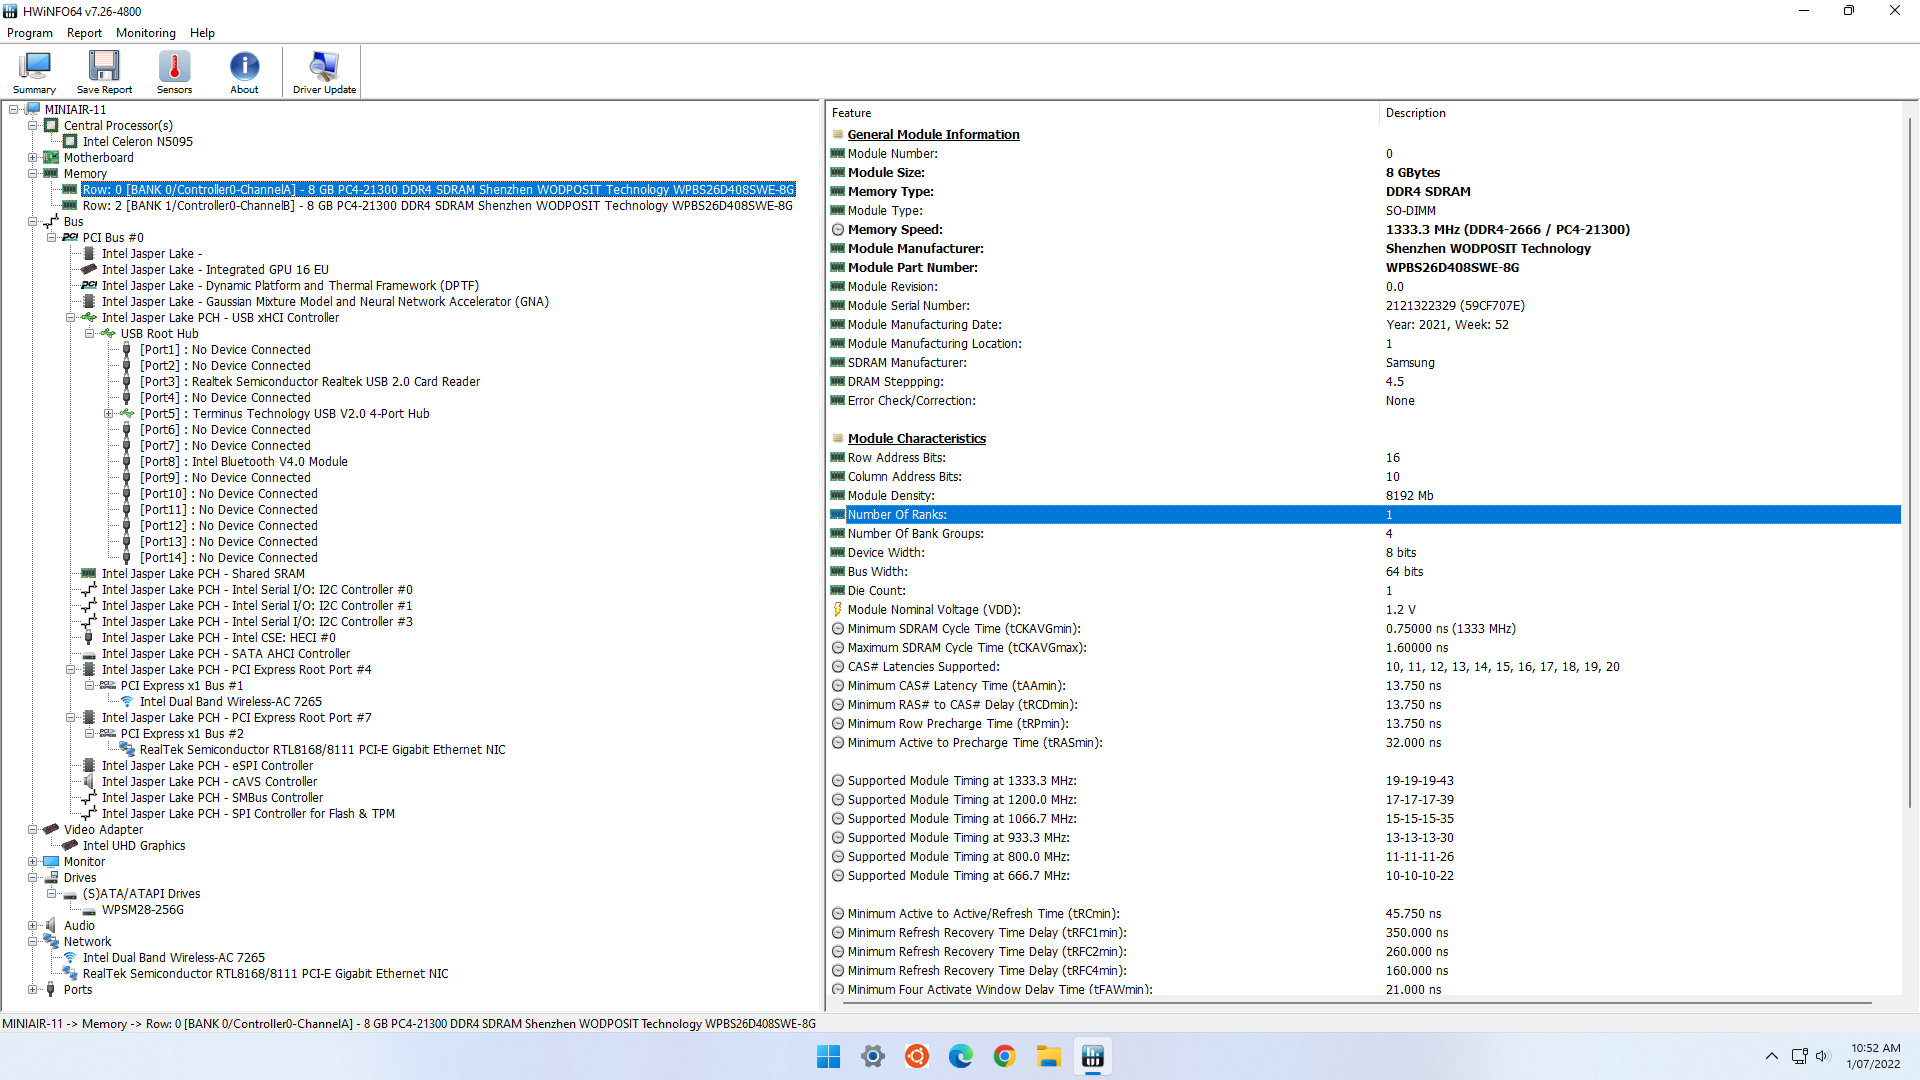Open the Windows Start button

pyautogui.click(x=828, y=1057)
